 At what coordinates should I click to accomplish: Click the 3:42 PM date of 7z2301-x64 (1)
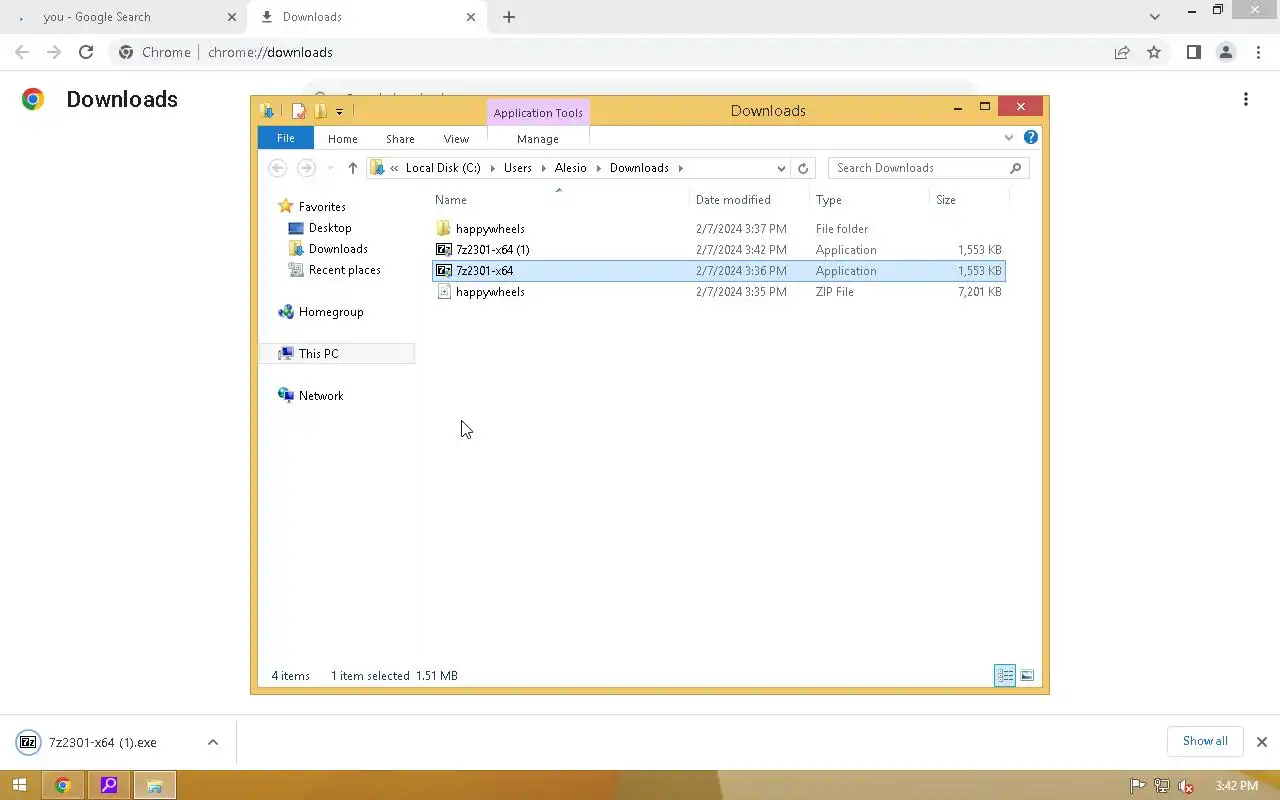[x=741, y=250]
